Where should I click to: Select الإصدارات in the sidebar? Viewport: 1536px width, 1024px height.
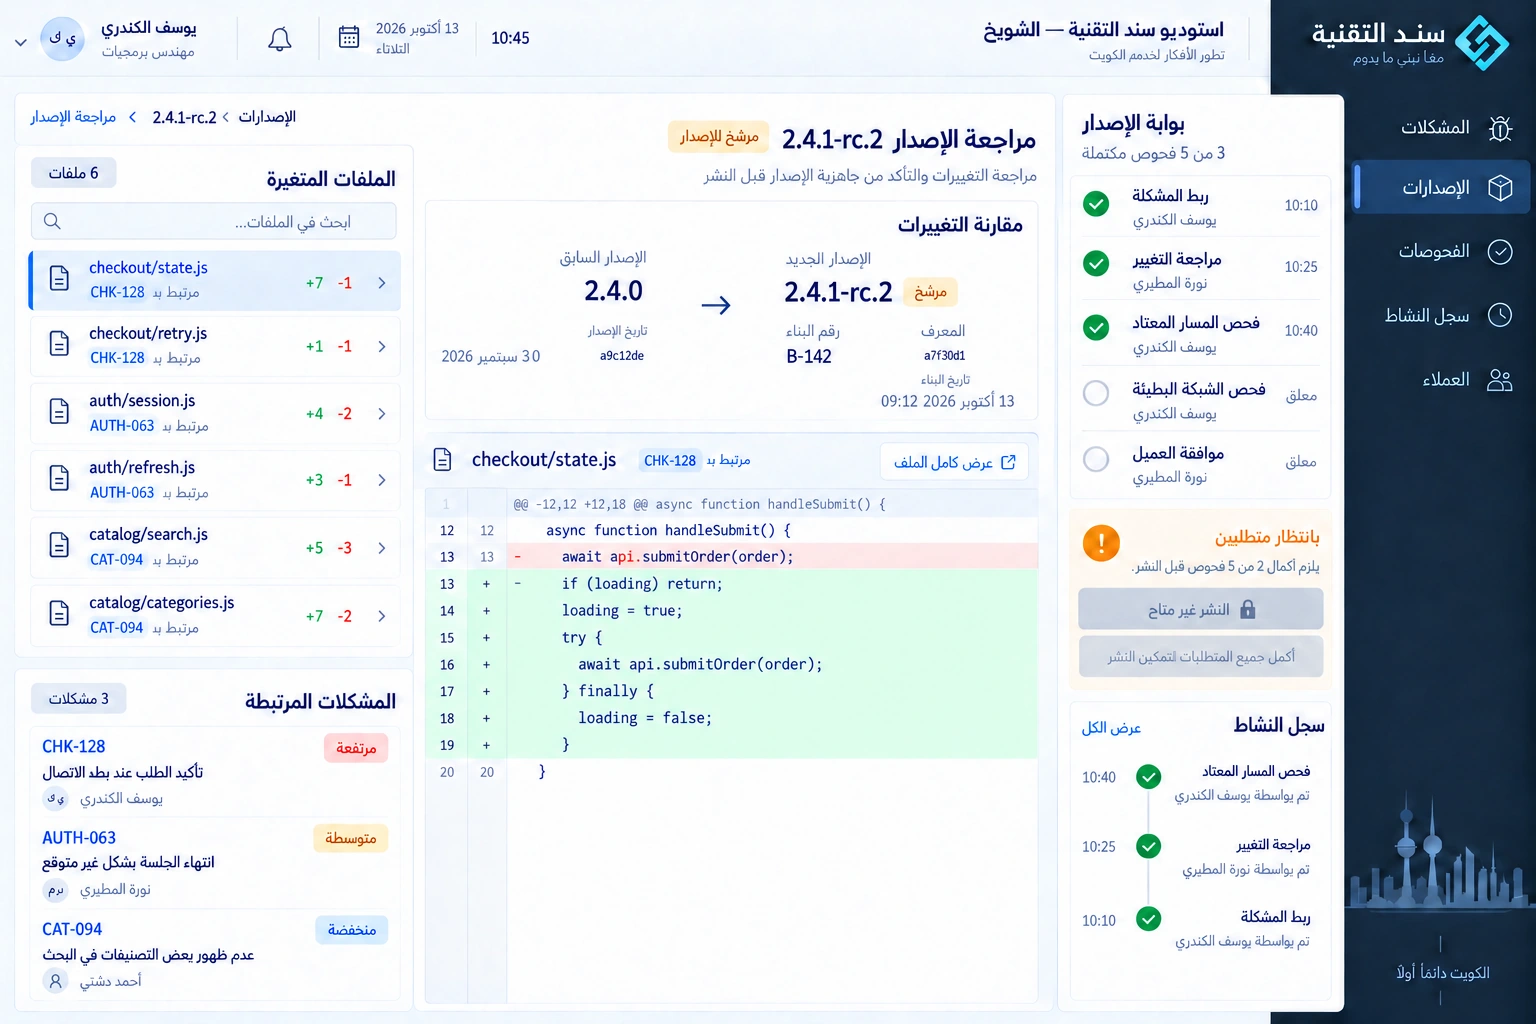(x=1441, y=188)
